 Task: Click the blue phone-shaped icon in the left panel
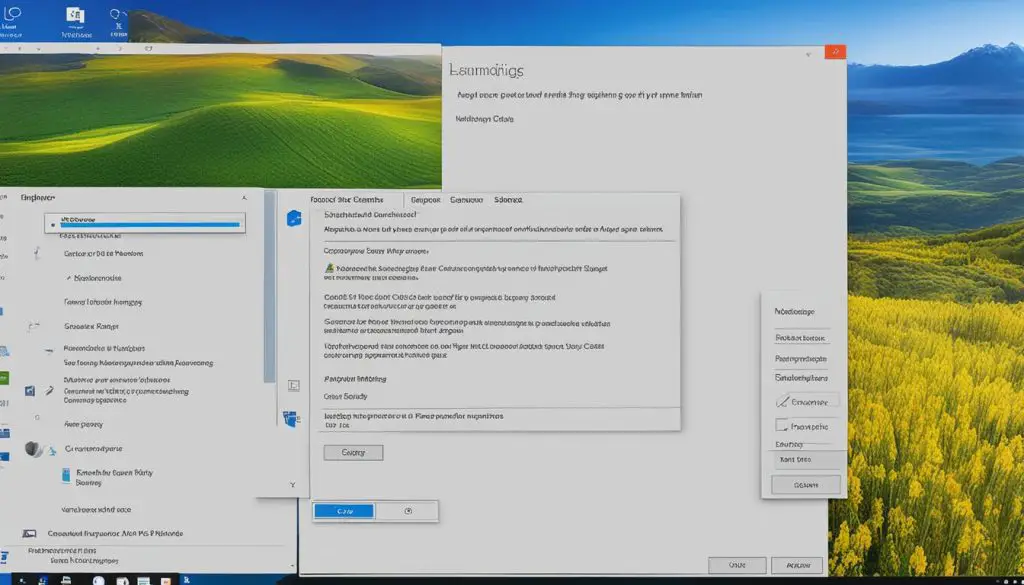coord(66,475)
